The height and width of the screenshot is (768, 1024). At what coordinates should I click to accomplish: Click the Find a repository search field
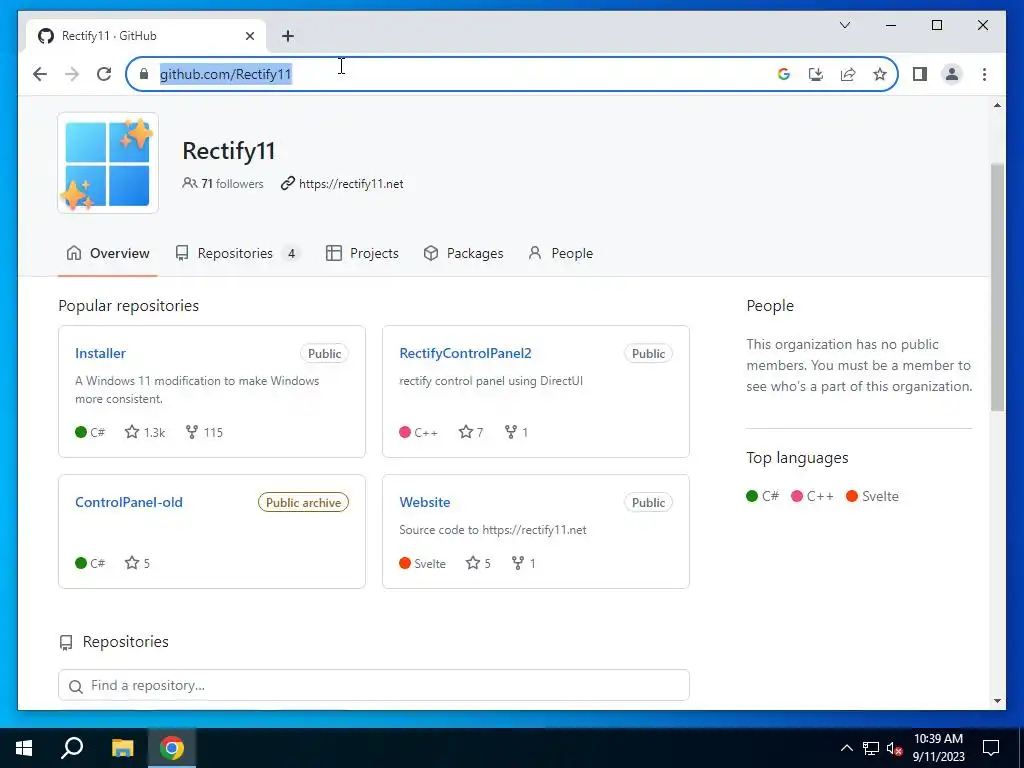[374, 685]
